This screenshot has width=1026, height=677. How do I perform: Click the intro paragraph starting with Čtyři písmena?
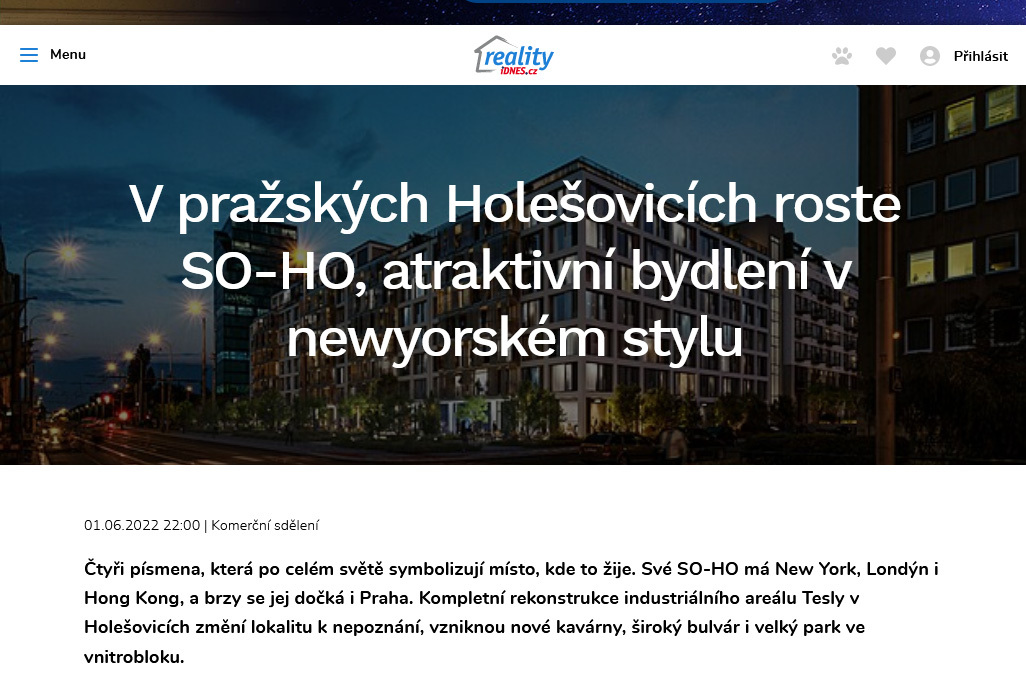pos(511,612)
